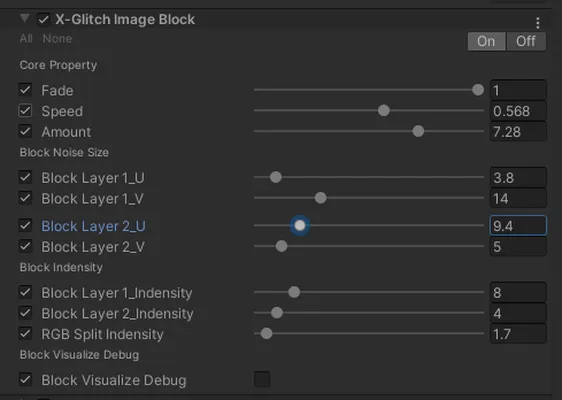
Task: Click the RGB Split Indensity value field
Action: 518,334
